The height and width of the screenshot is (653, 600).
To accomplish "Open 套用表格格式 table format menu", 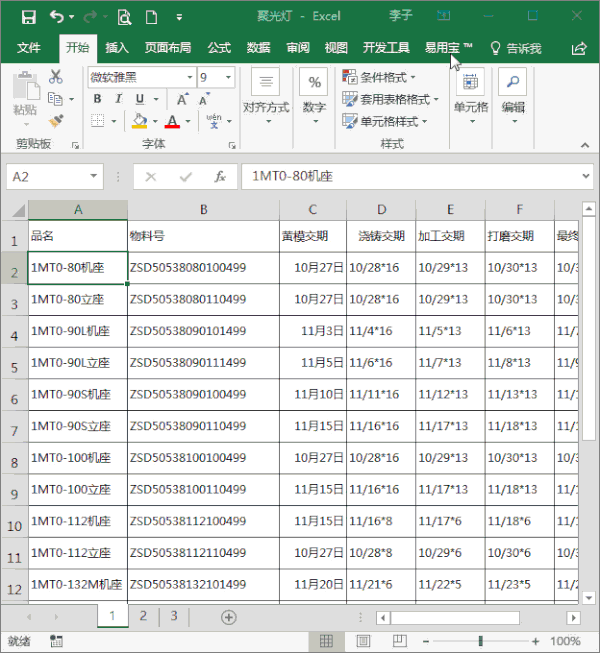I will [391, 99].
